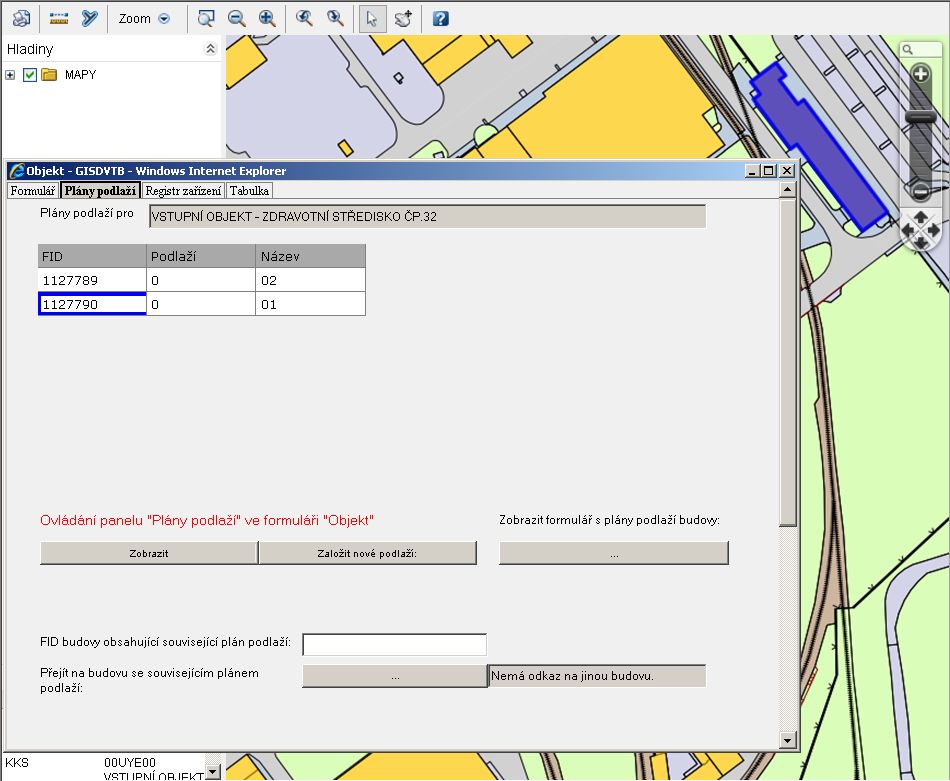Click the red Ovládání panelu heading text
This screenshot has height=781, width=950.
[x=207, y=520]
